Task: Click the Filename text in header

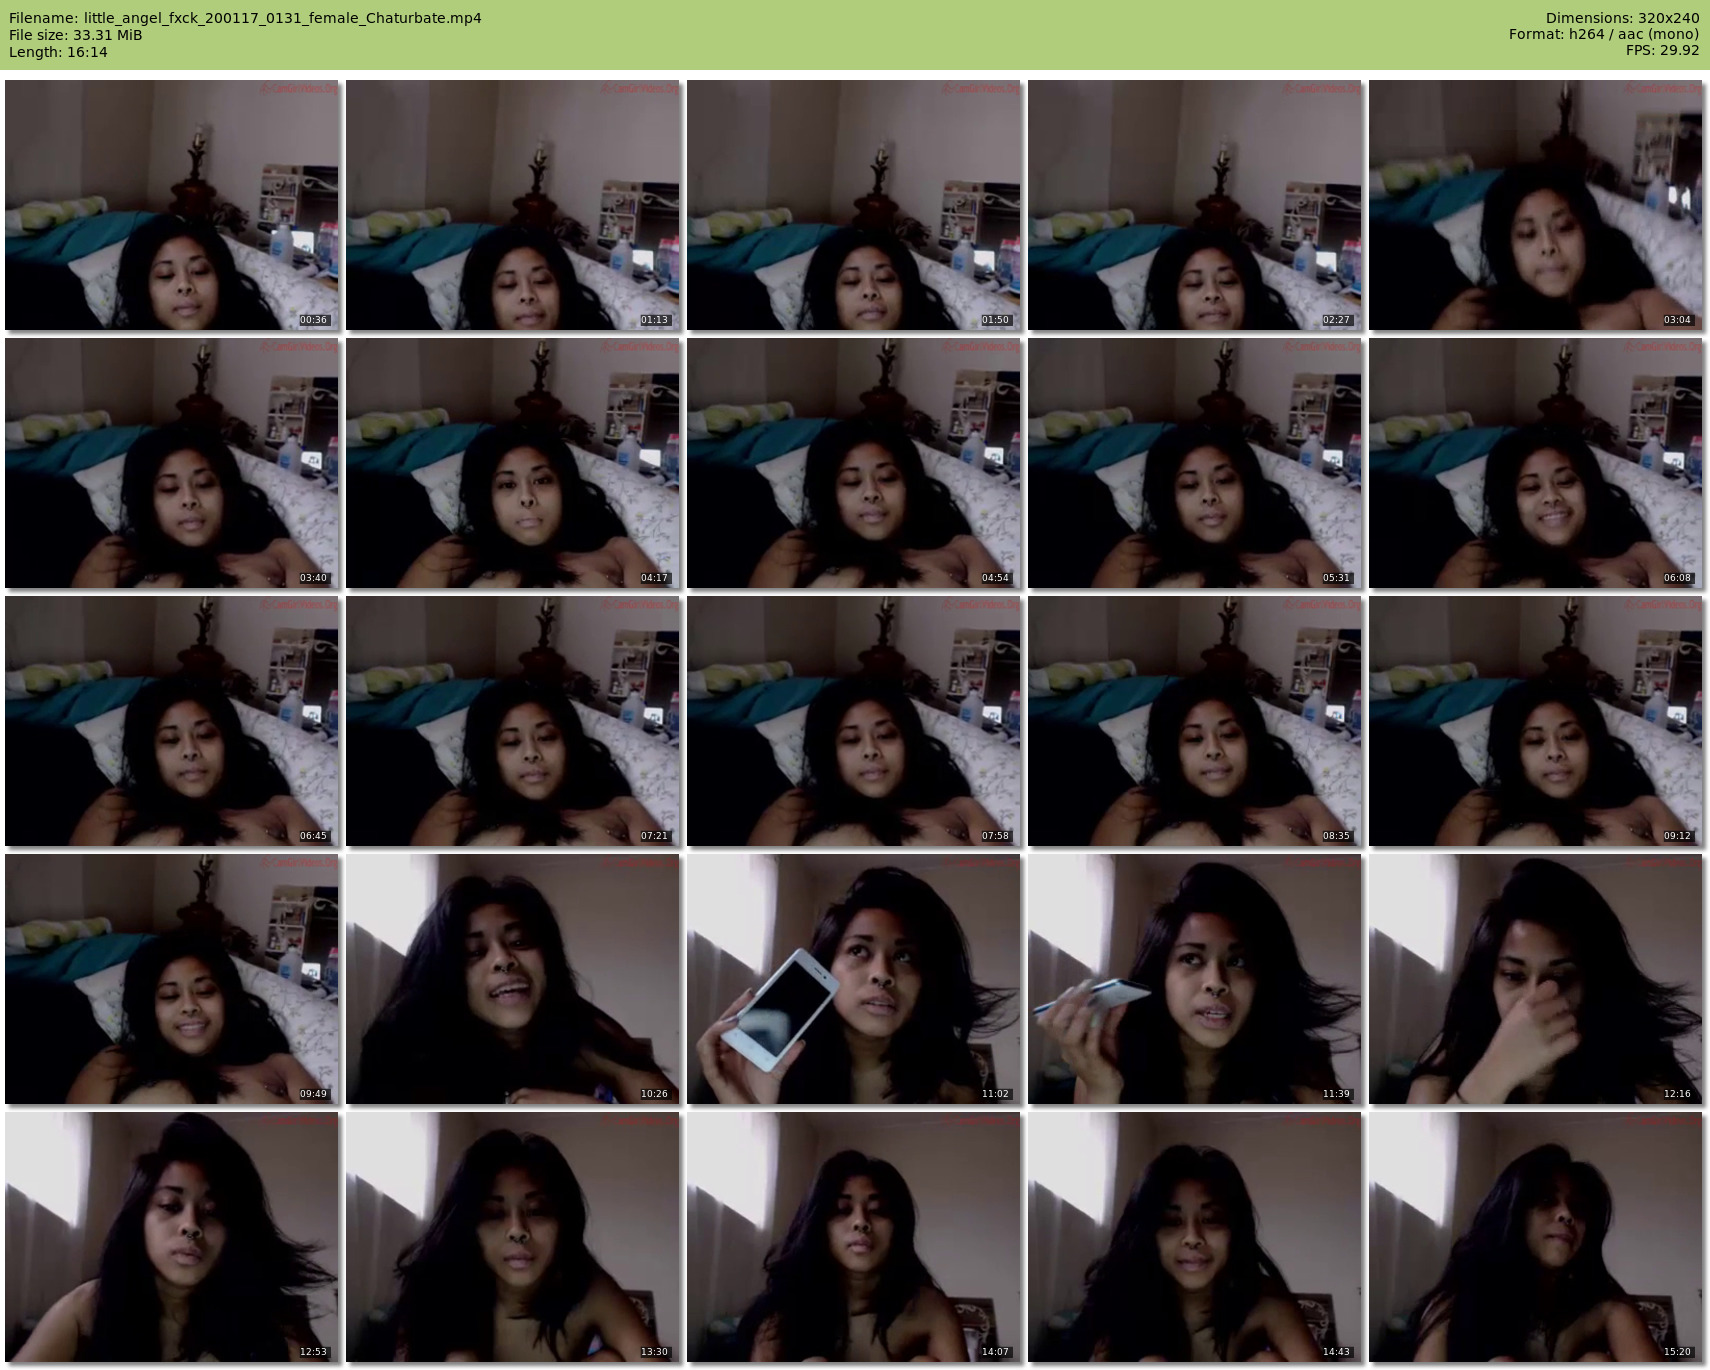Action: [245, 18]
